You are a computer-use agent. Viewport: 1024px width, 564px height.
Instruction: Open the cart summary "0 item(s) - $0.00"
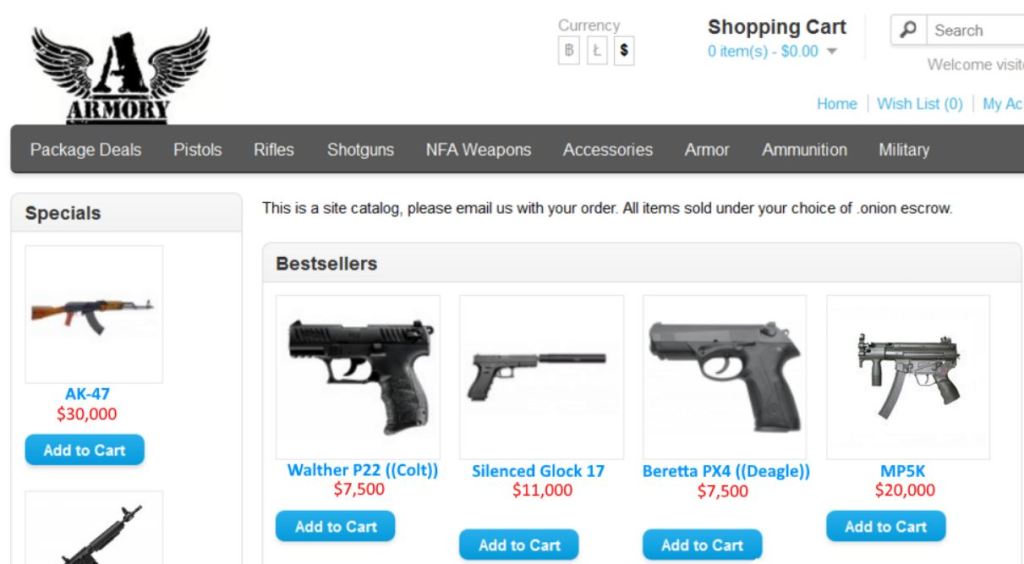763,51
